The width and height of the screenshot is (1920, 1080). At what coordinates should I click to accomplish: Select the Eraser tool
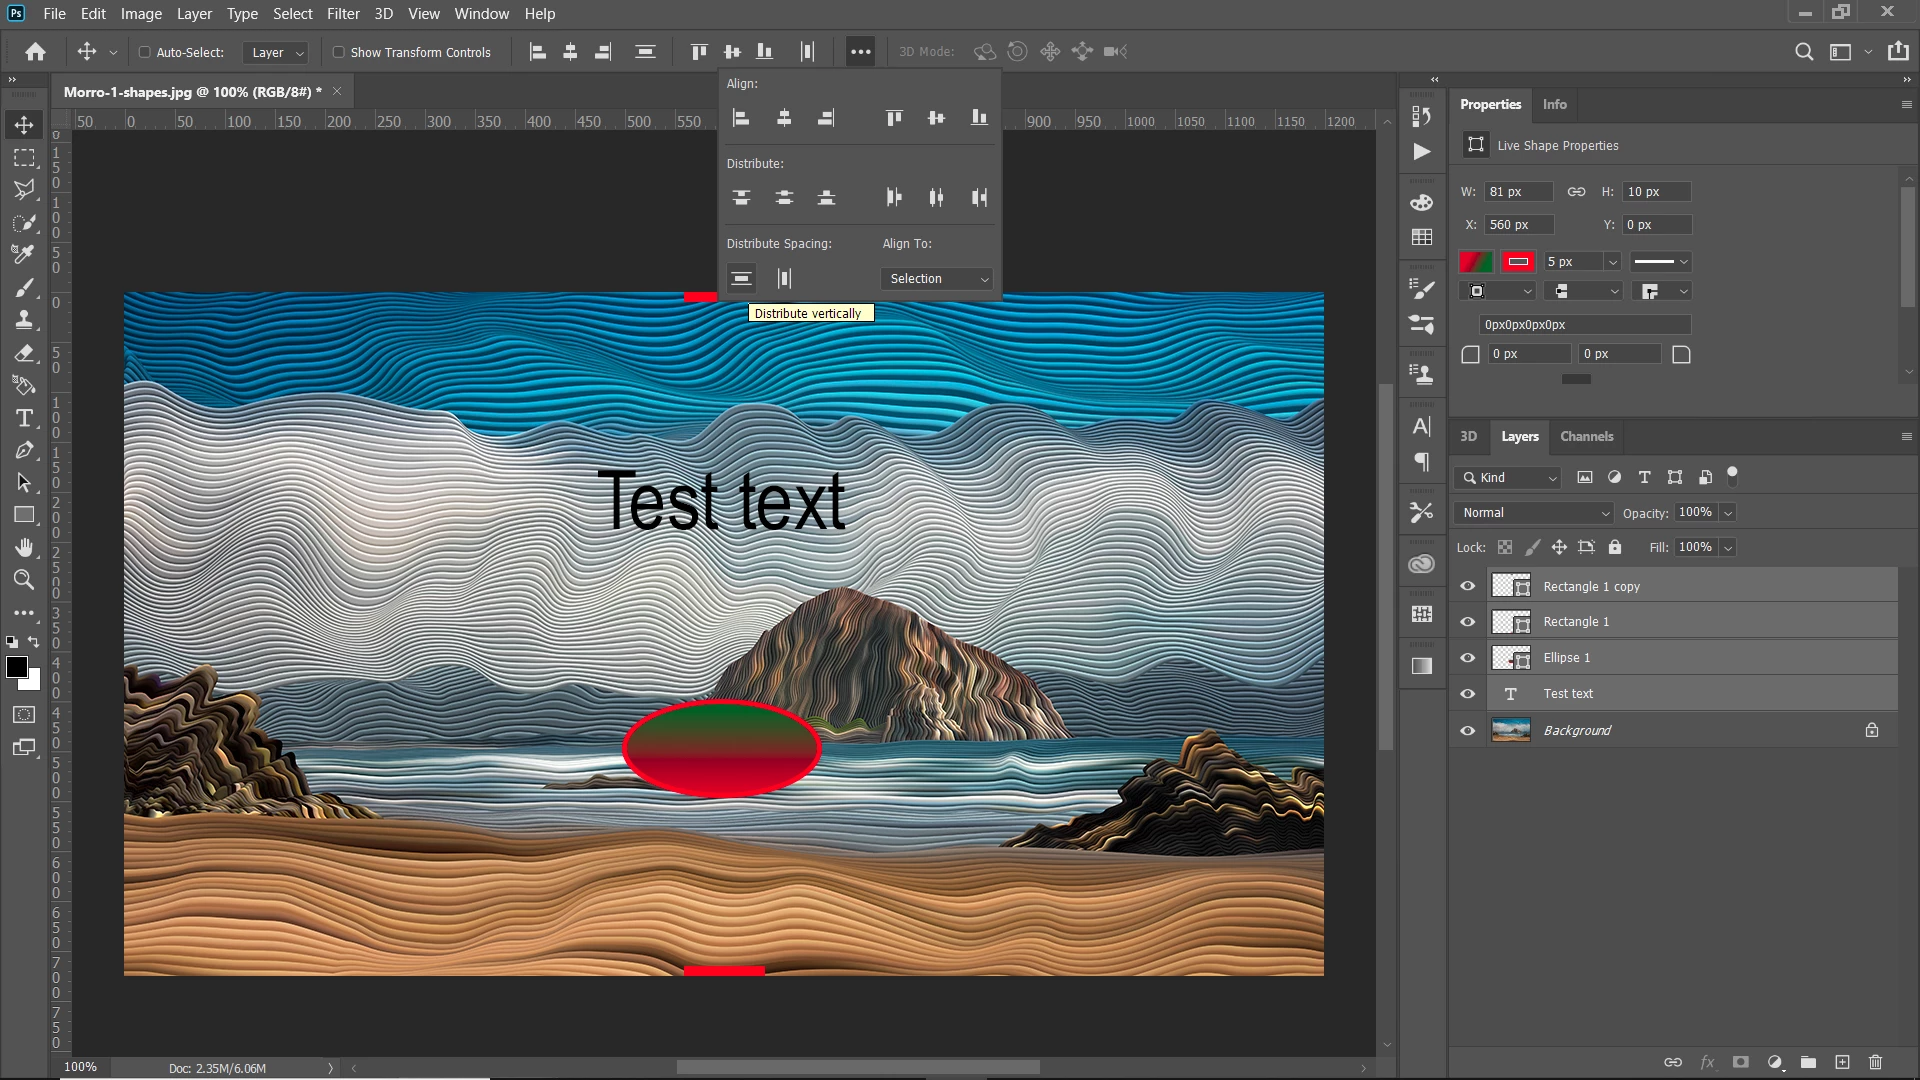point(24,353)
